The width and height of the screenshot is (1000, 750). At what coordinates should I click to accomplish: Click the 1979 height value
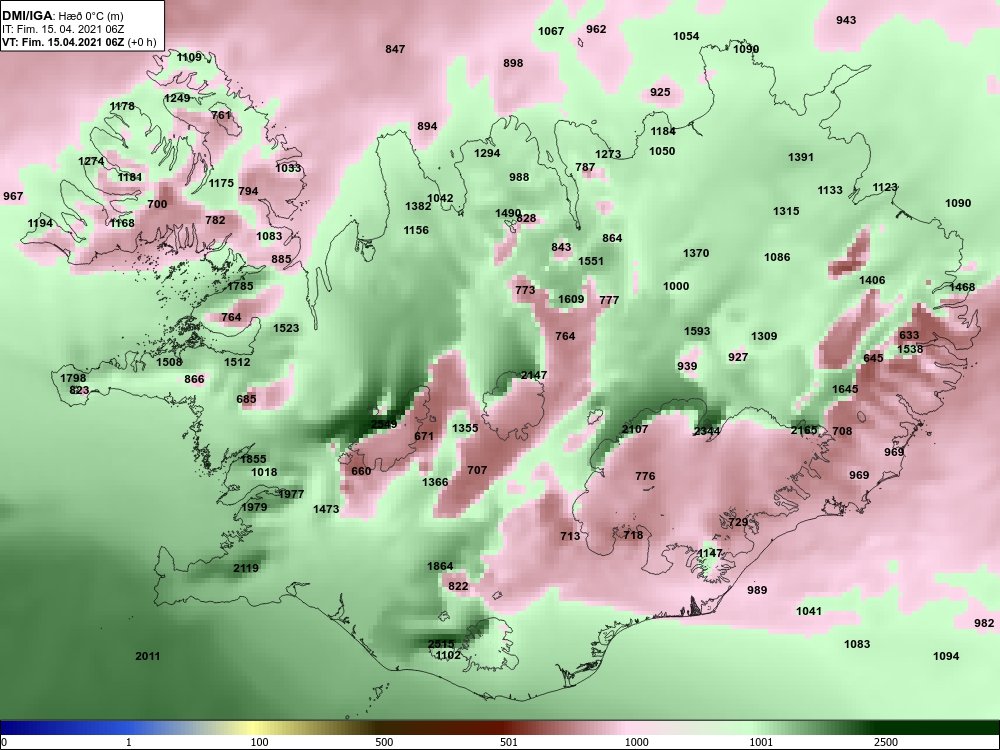pos(254,507)
